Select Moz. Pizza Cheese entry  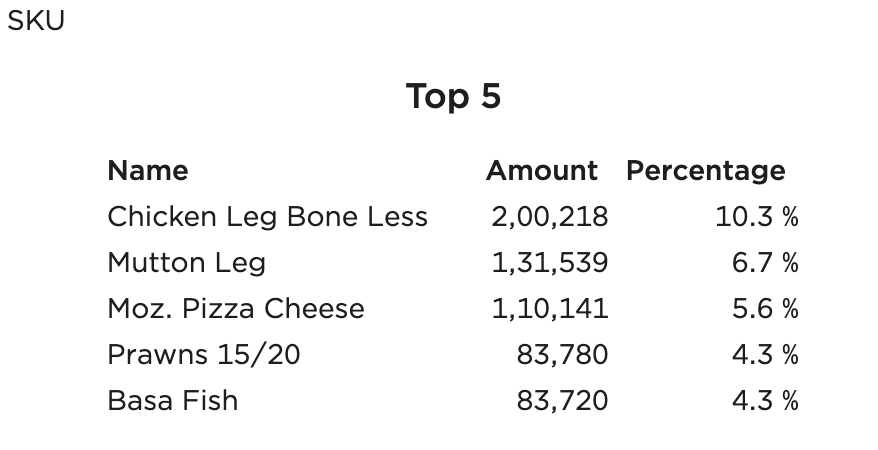[236, 309]
